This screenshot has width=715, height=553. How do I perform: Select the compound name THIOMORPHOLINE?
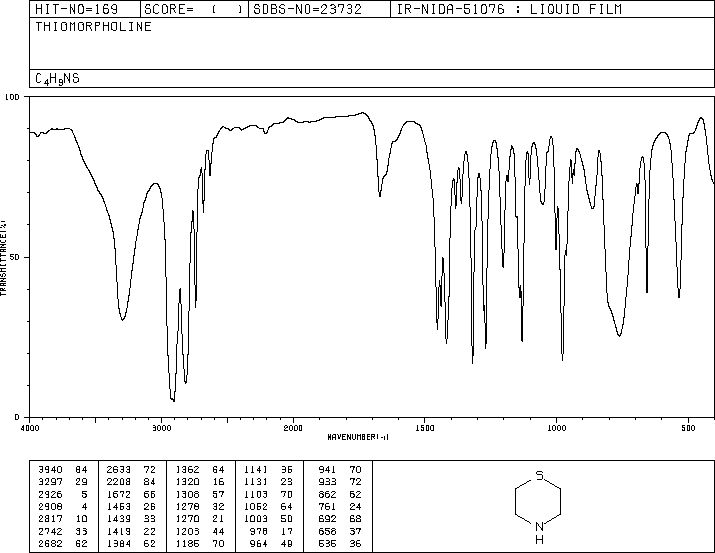click(93, 27)
